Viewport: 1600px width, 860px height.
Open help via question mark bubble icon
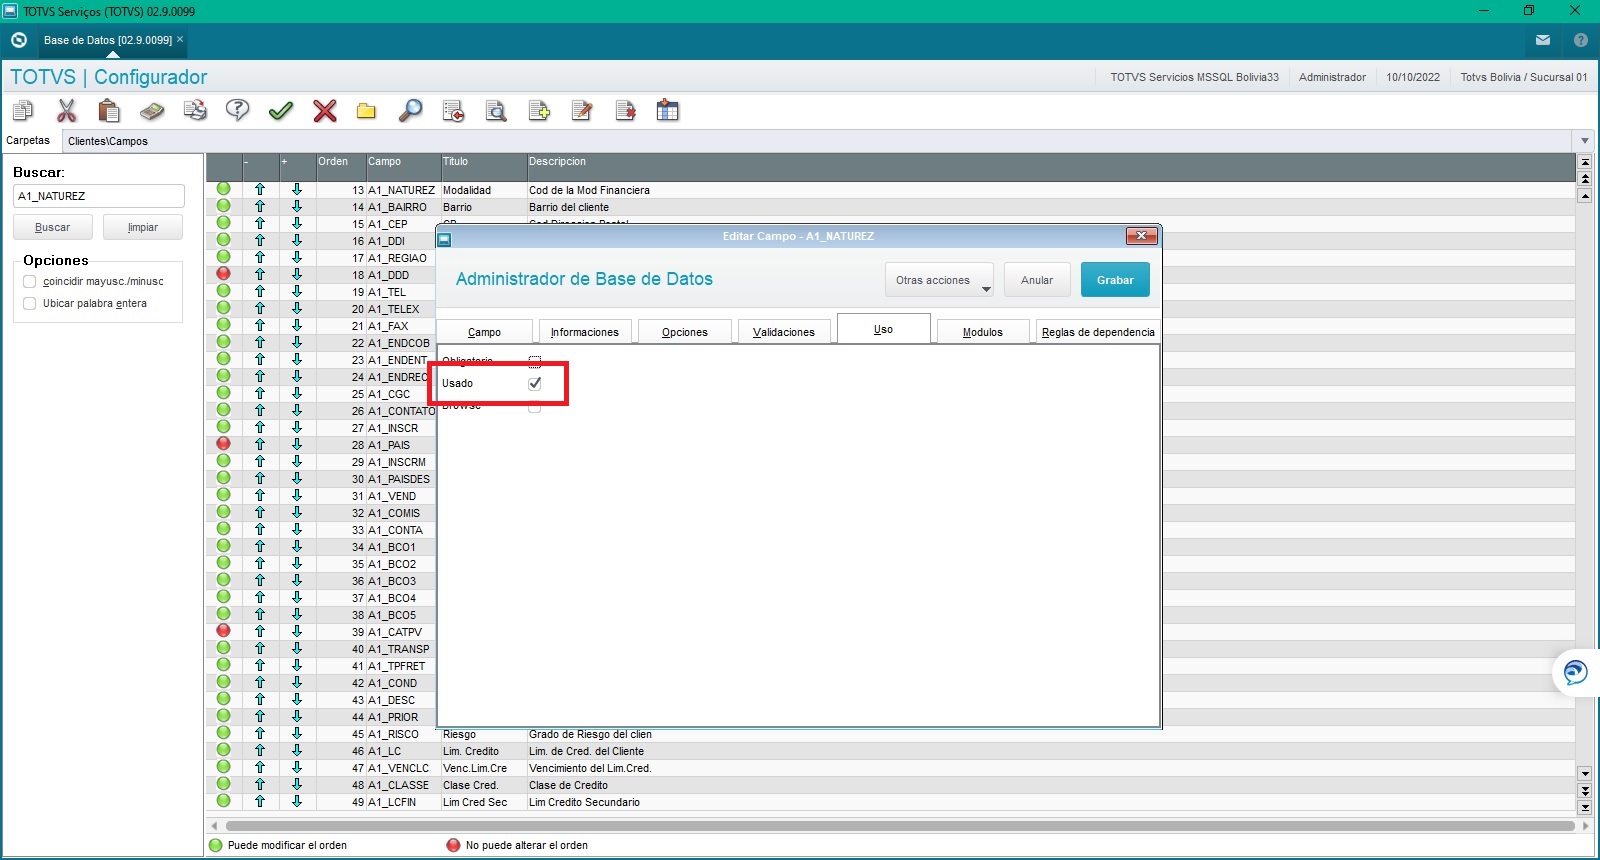click(238, 110)
